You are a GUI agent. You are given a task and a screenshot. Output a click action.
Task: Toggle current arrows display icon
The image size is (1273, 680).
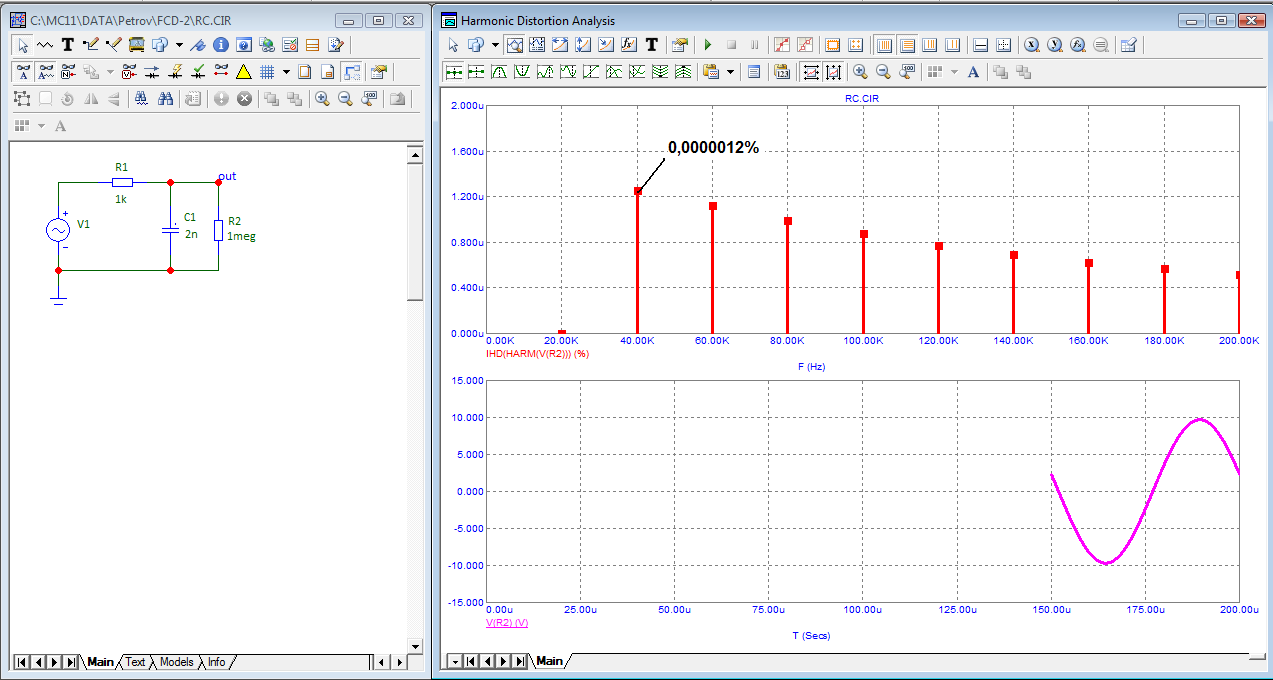point(151,72)
